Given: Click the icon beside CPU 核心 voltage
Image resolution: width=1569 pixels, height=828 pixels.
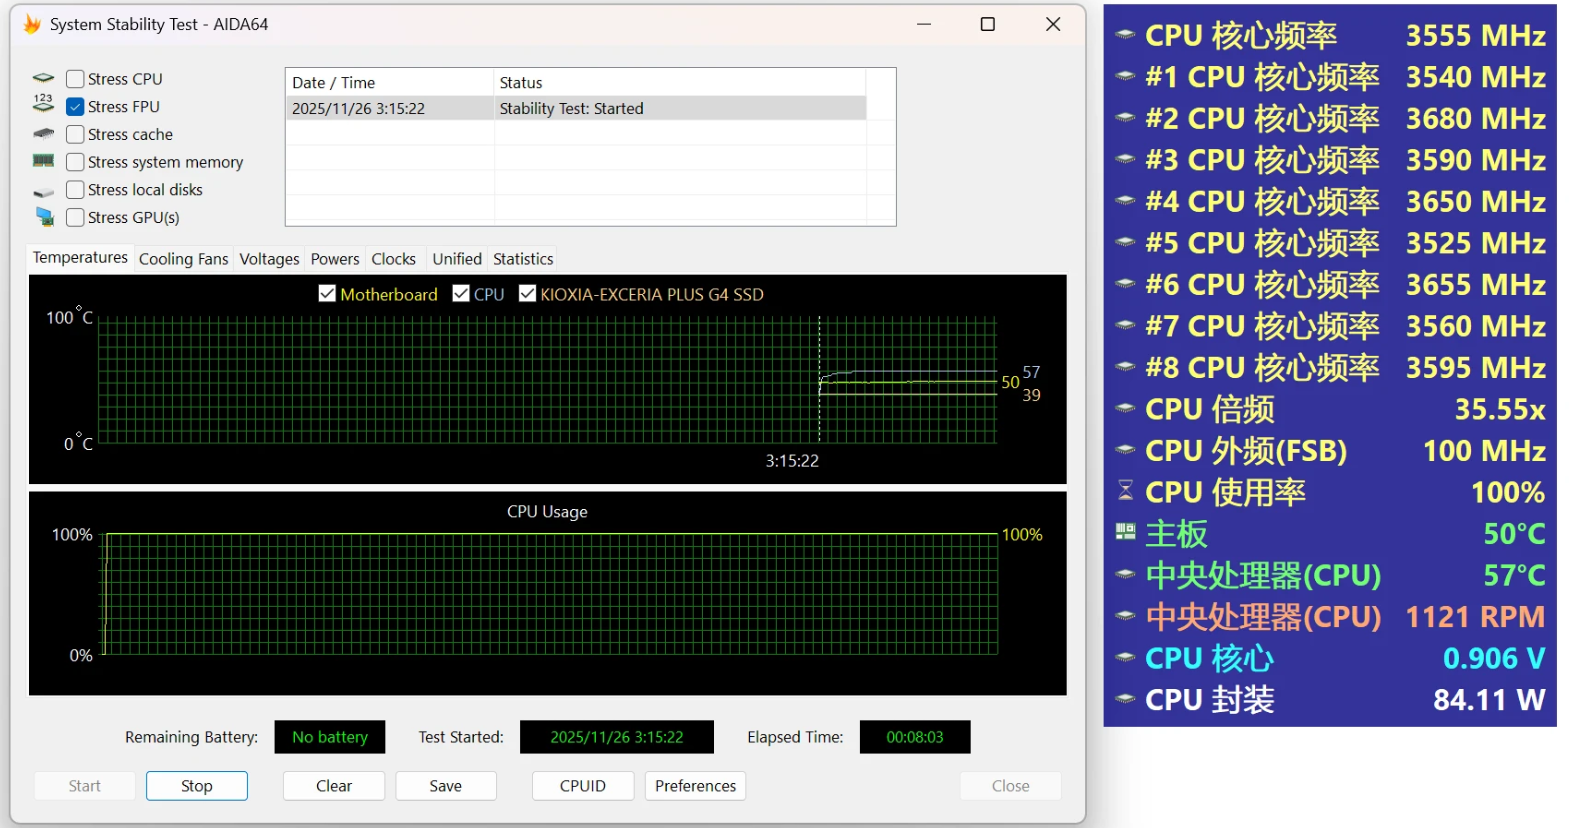Looking at the screenshot, I should pyautogui.click(x=1125, y=657).
